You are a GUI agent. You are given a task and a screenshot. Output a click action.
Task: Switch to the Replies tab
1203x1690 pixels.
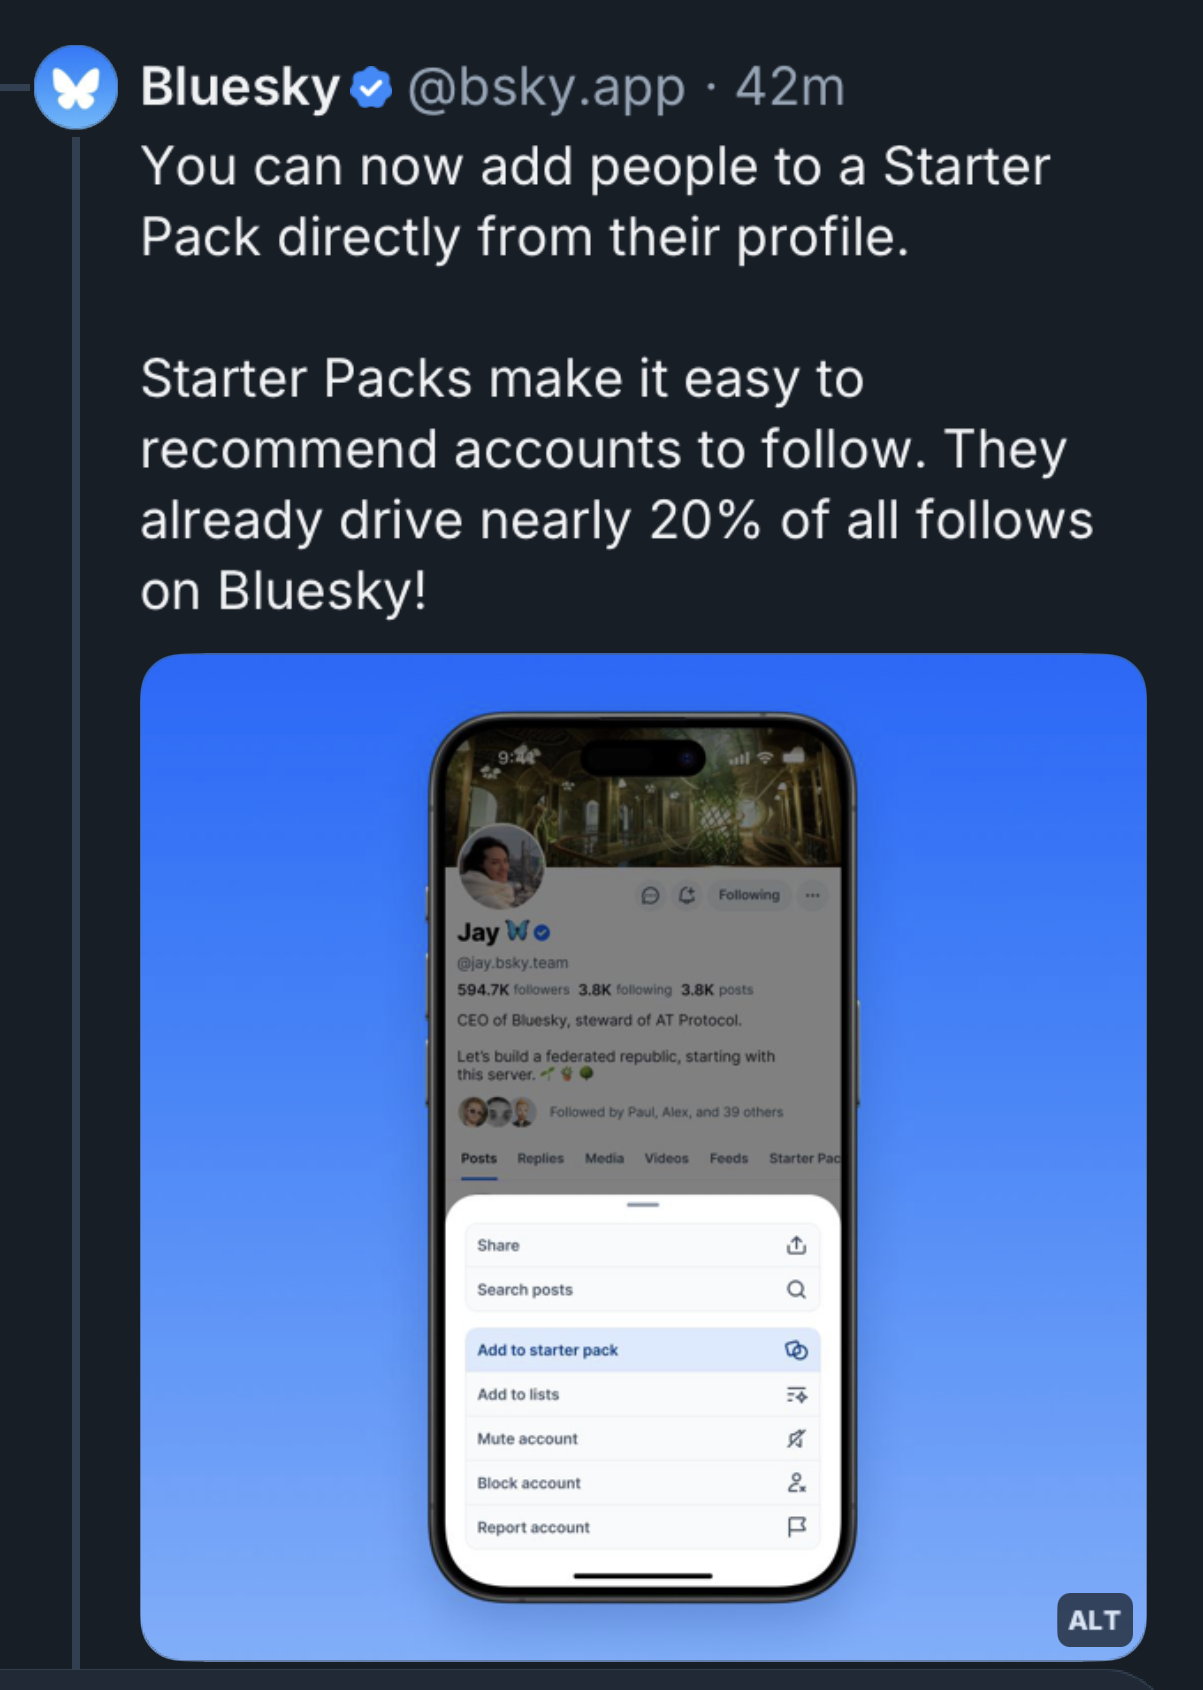click(x=540, y=1158)
